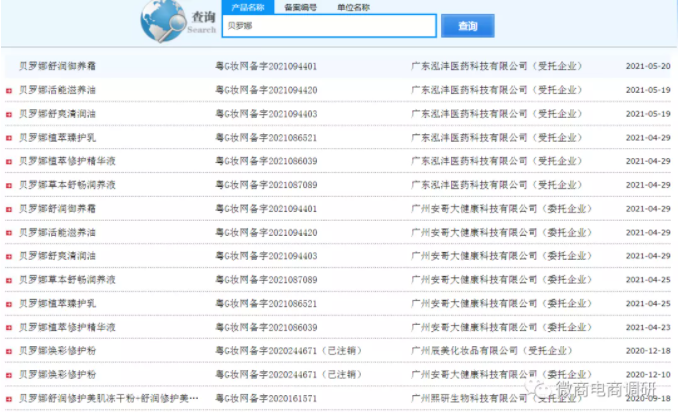Image resolution: width=685 pixels, height=412 pixels.
Task: Open 贝罗娜舒润修护美肌冻干粉+舒润修护美… entry
Action: click(109, 398)
